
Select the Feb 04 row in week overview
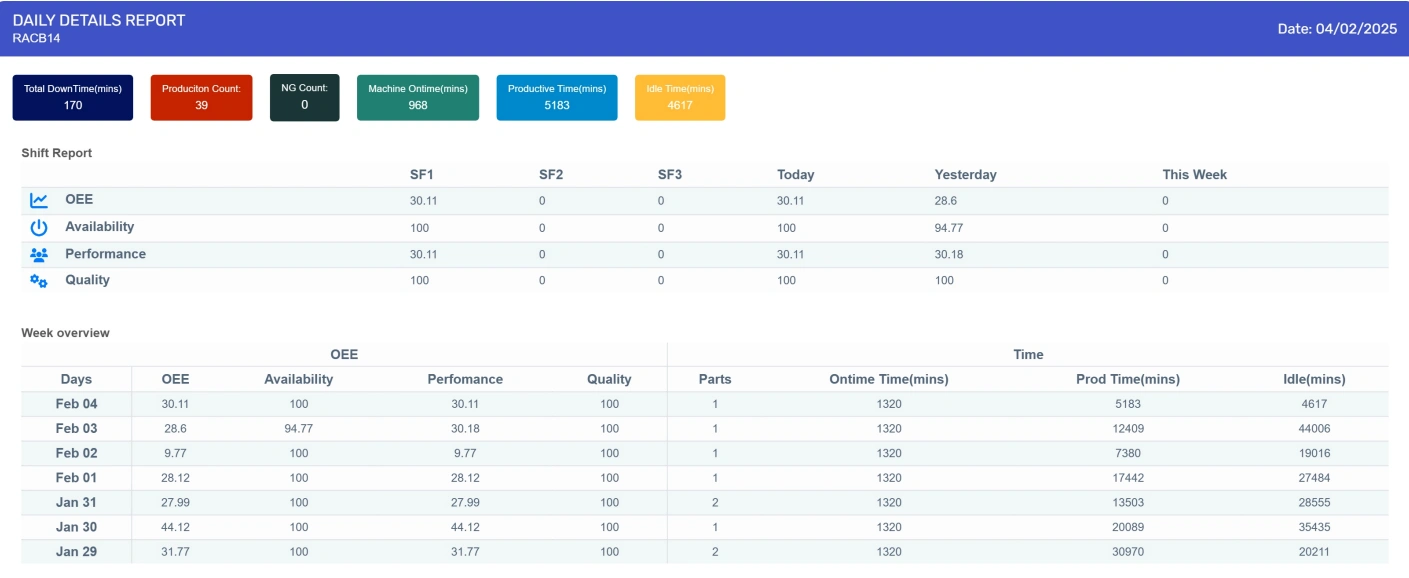pos(76,403)
